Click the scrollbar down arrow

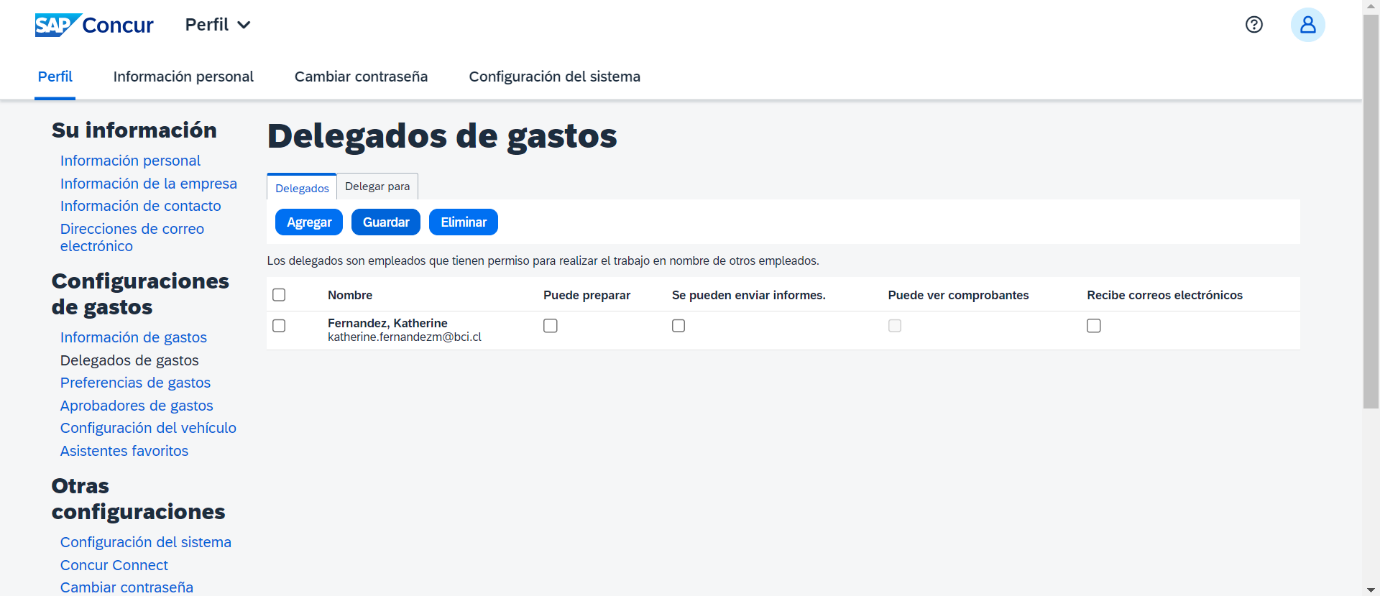[x=1371, y=588]
